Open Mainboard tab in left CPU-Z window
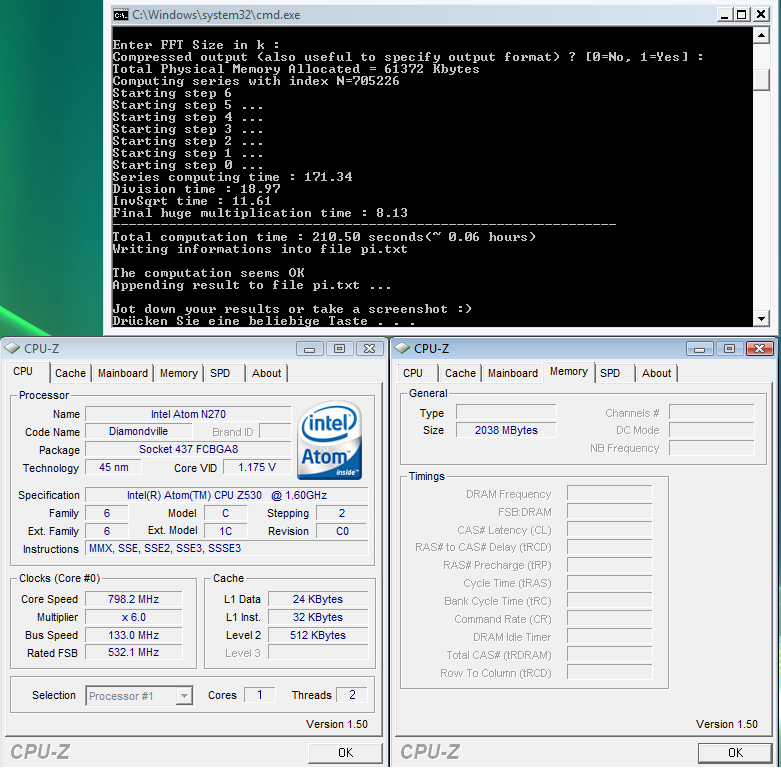 click(x=123, y=373)
